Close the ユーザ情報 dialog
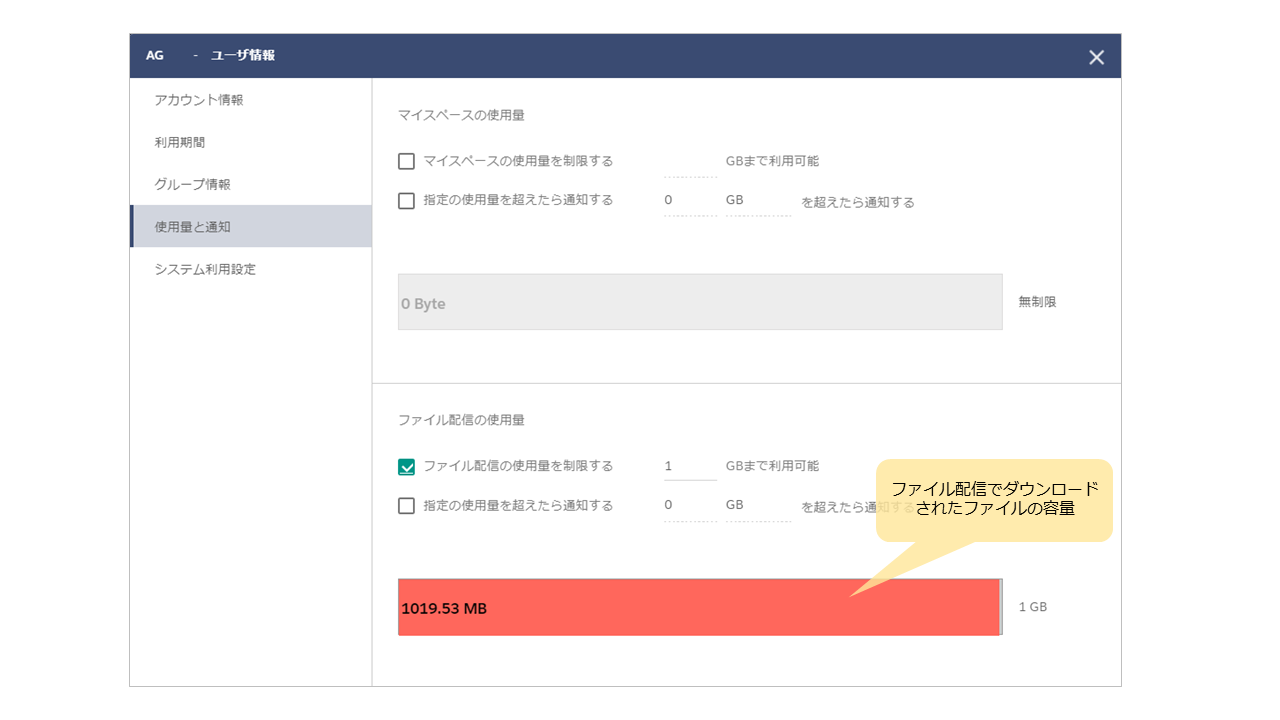This screenshot has height=720, width=1280. pyautogui.click(x=1096, y=57)
